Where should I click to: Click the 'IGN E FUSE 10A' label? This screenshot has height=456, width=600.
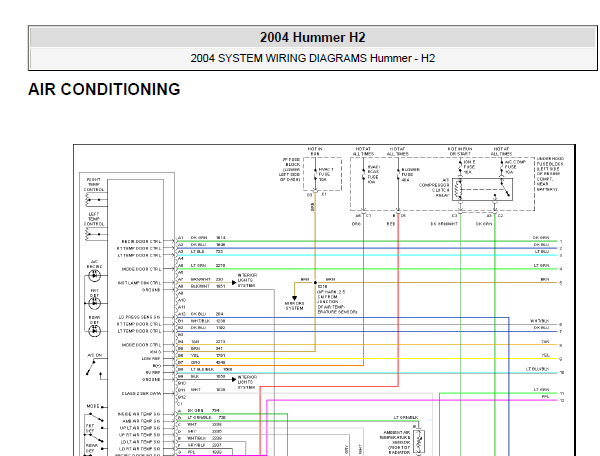[469, 167]
